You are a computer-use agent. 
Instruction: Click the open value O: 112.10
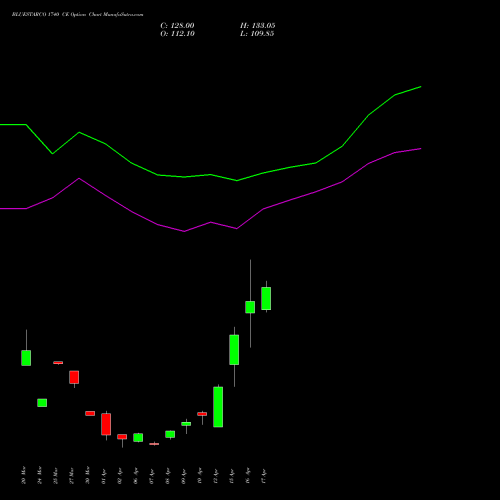coord(177,34)
